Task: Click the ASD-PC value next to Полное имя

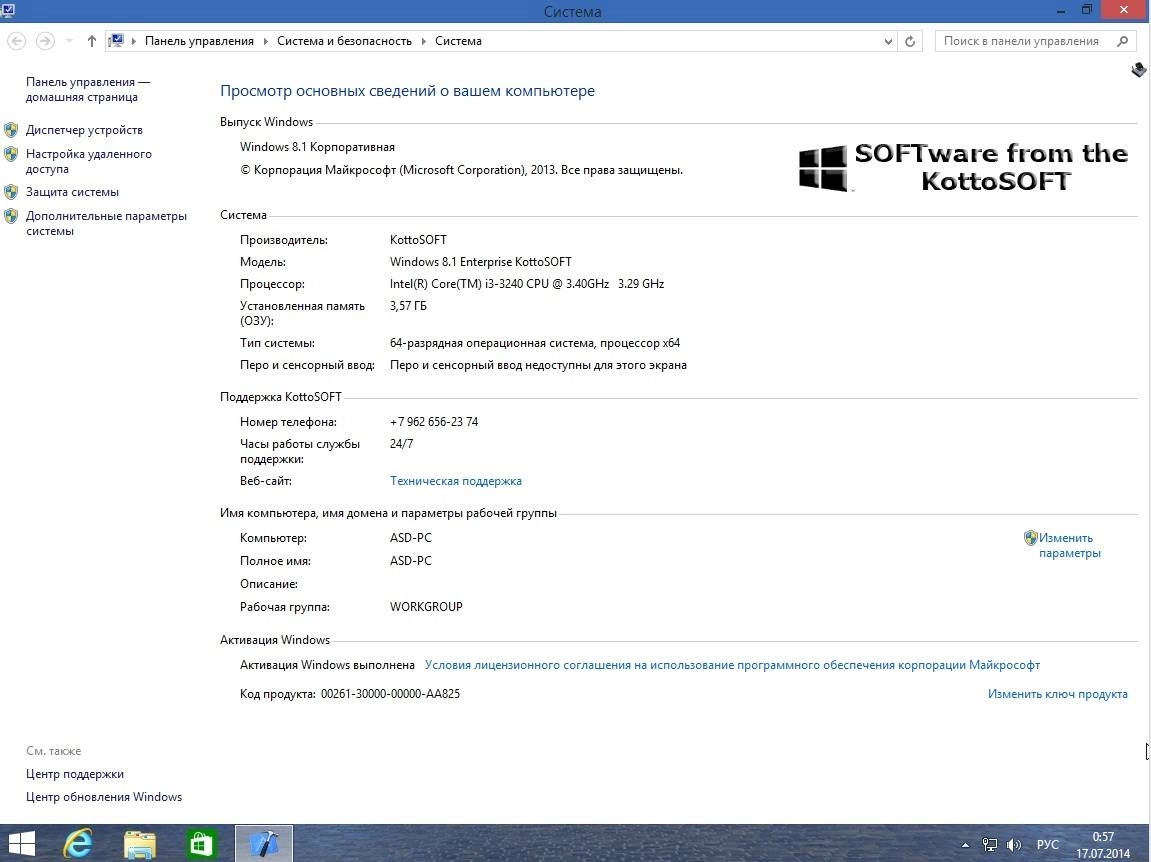Action: pos(411,561)
